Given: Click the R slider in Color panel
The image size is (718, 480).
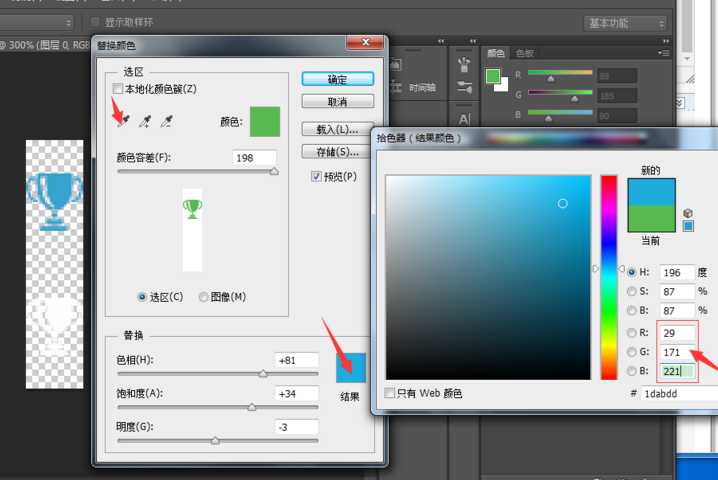Looking at the screenshot, I should (x=560, y=74).
